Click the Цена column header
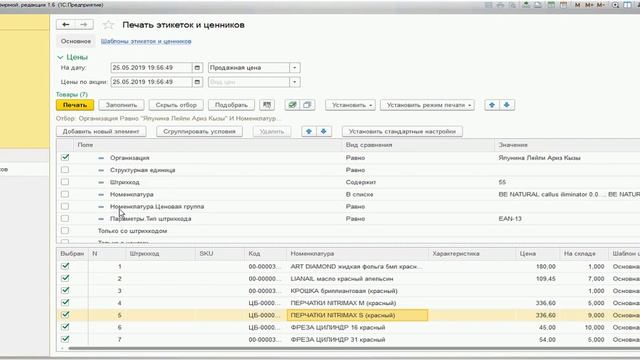Viewport: 640px width, 360px height. tap(537, 253)
